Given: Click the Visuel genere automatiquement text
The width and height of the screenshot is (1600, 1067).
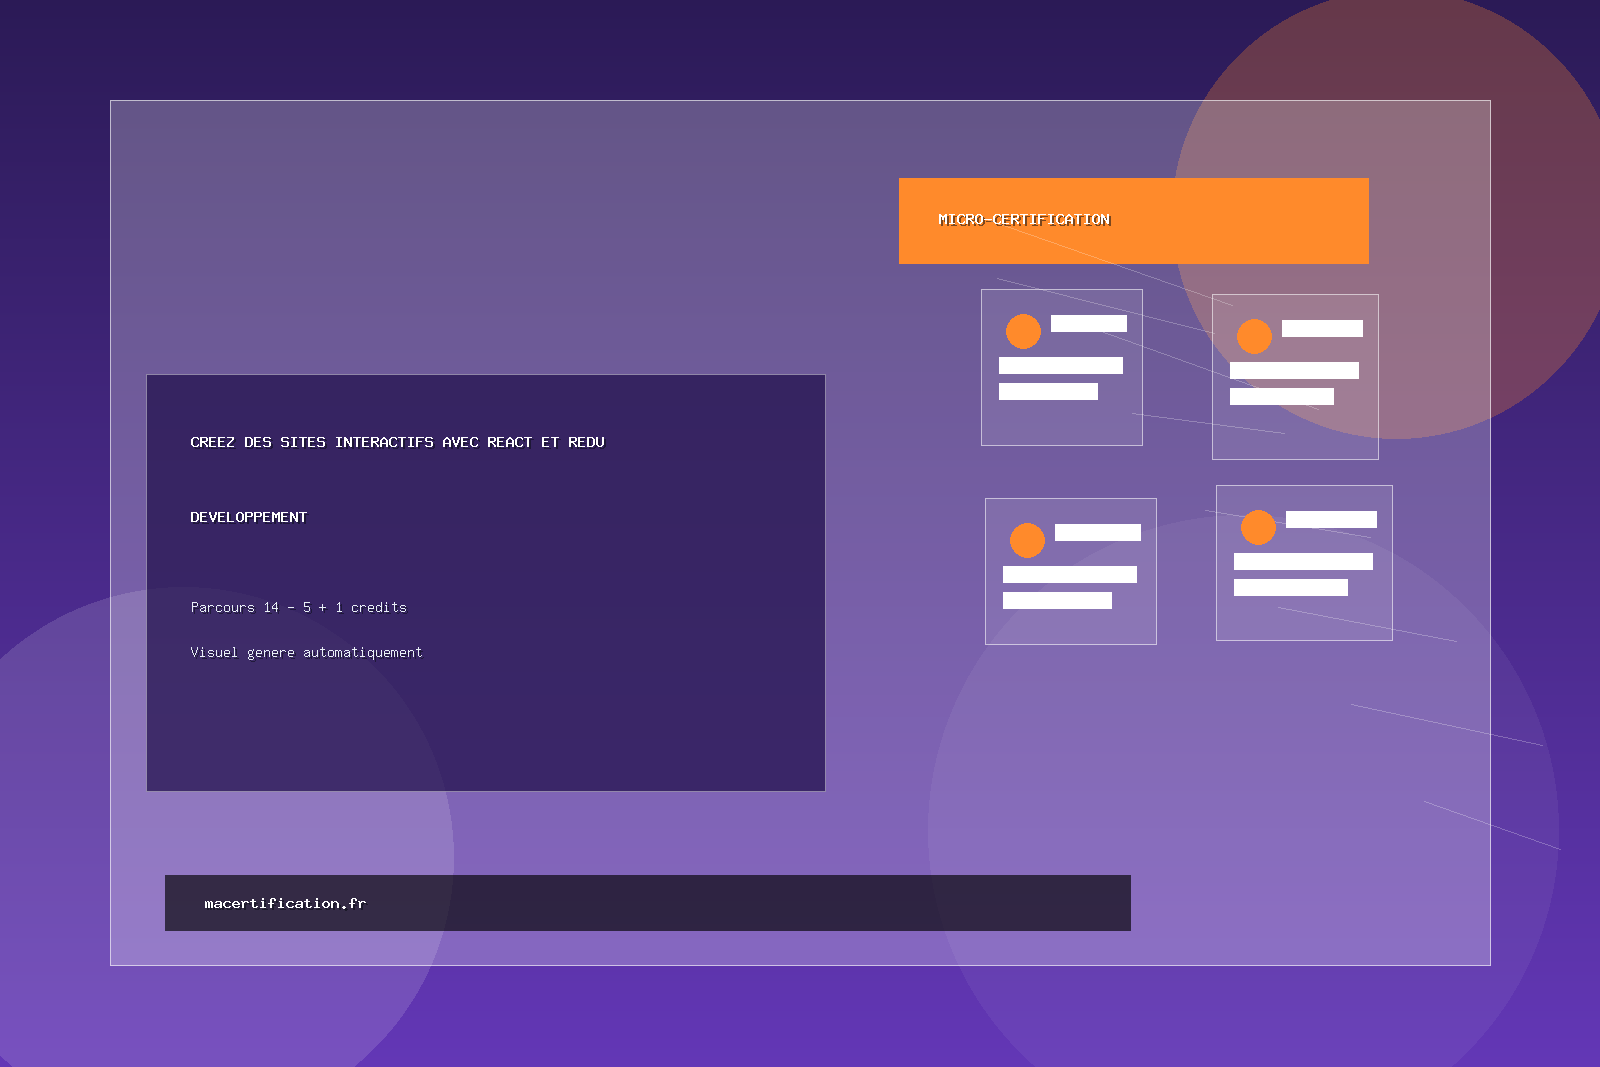Looking at the screenshot, I should tap(306, 652).
